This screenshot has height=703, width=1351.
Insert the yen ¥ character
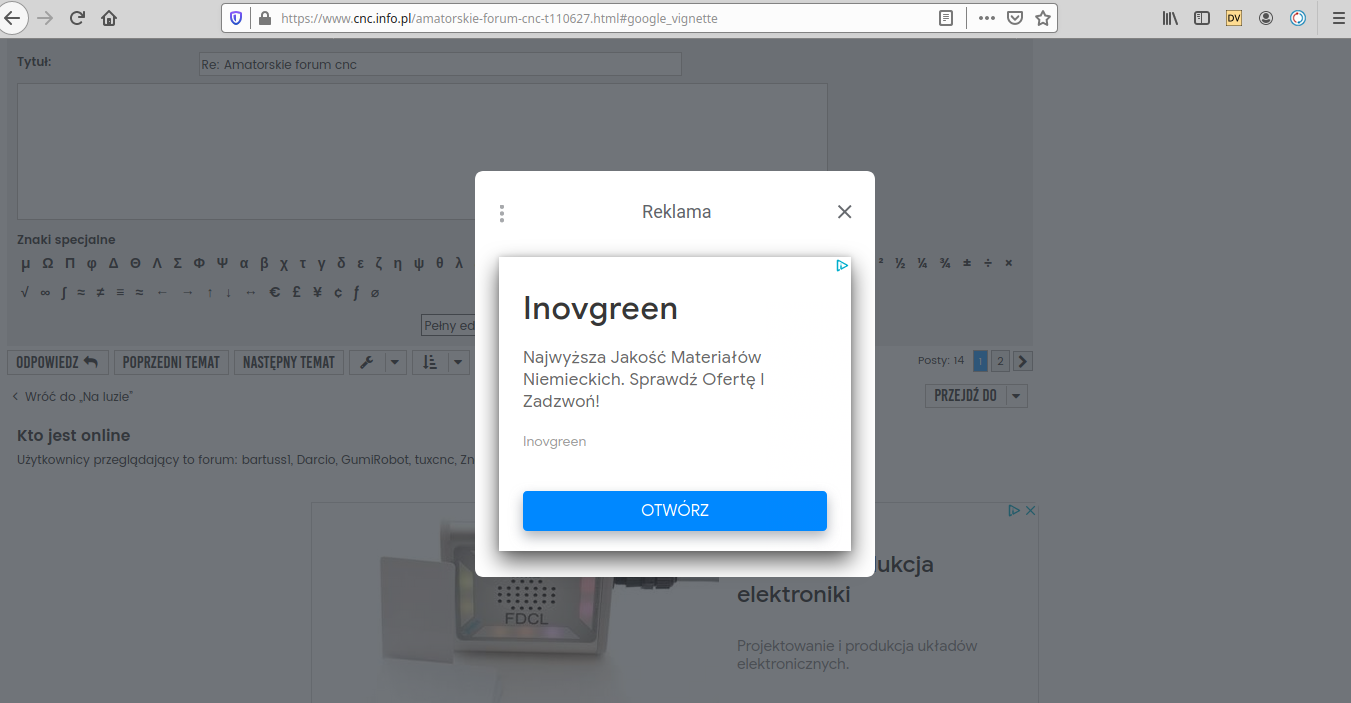coord(317,293)
